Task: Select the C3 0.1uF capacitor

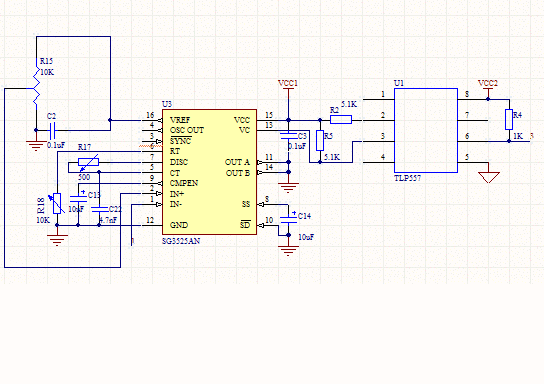Action: tap(288, 136)
